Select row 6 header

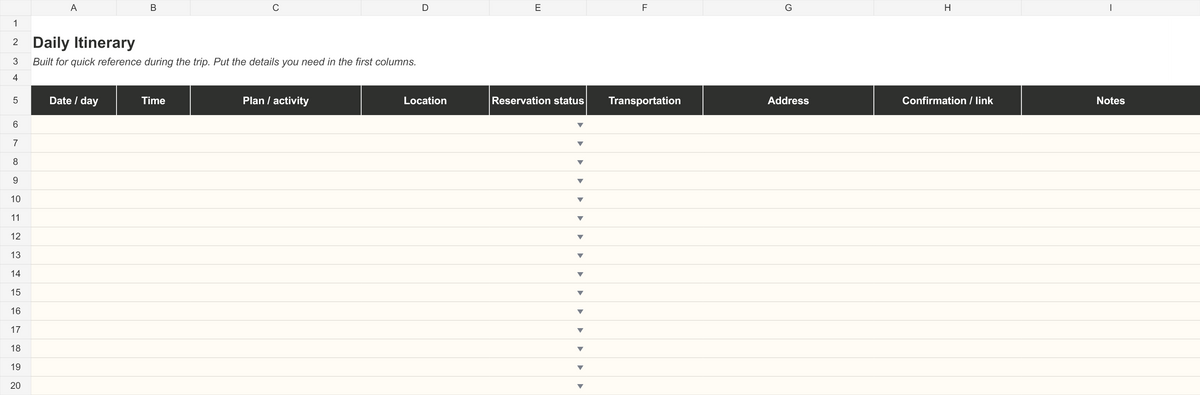[x=15, y=125]
